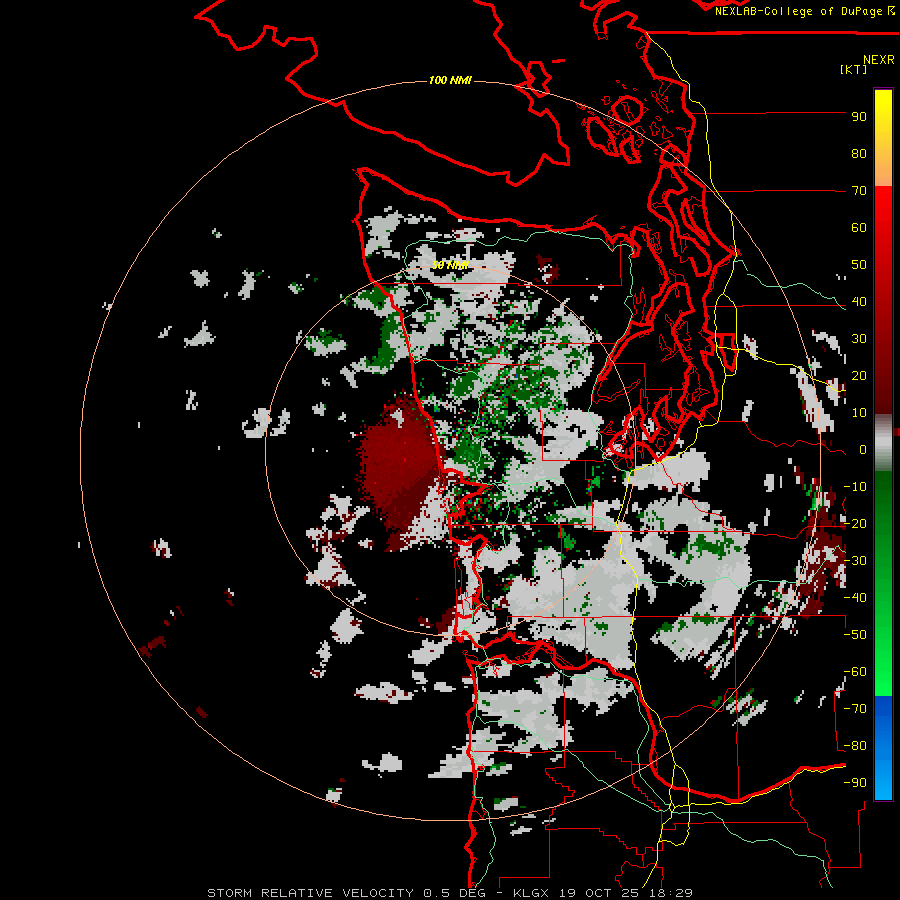Click the 90 value on velocity scale

(859, 117)
